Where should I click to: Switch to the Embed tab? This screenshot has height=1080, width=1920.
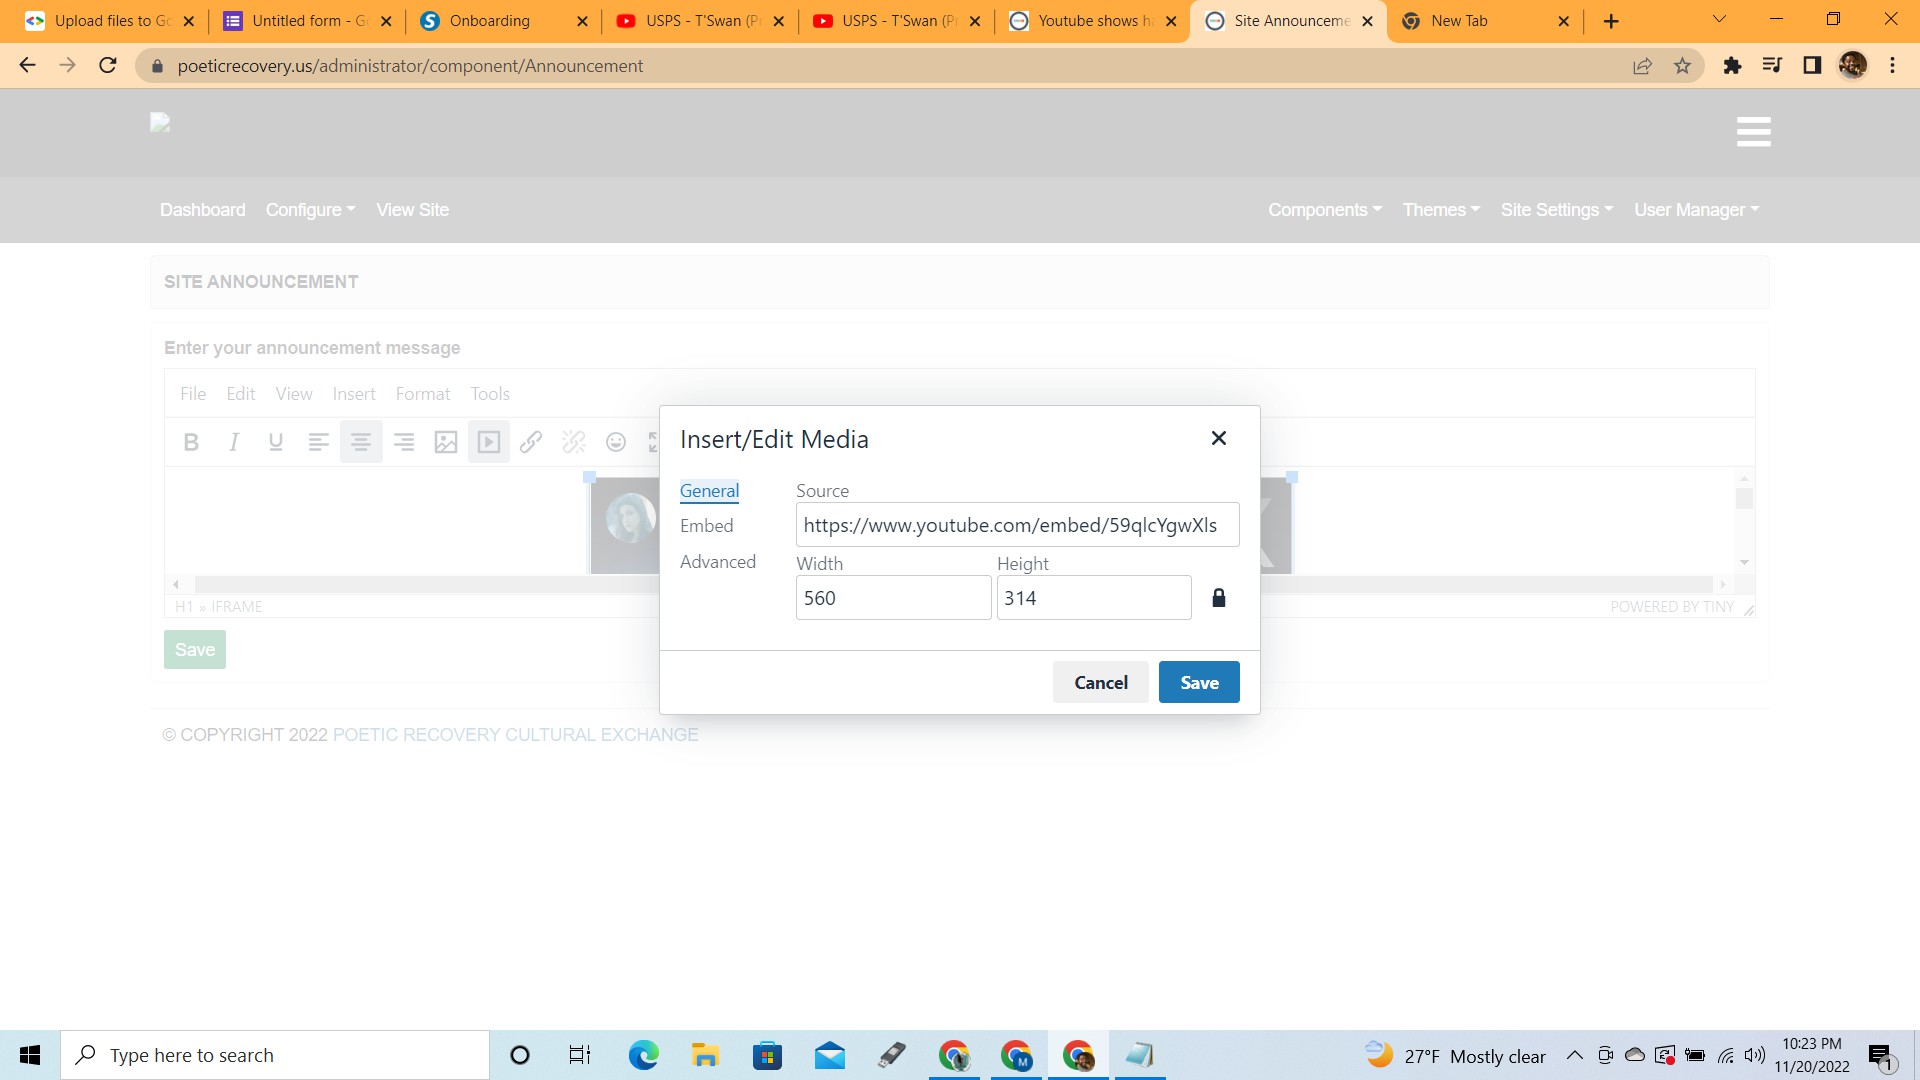(x=706, y=526)
